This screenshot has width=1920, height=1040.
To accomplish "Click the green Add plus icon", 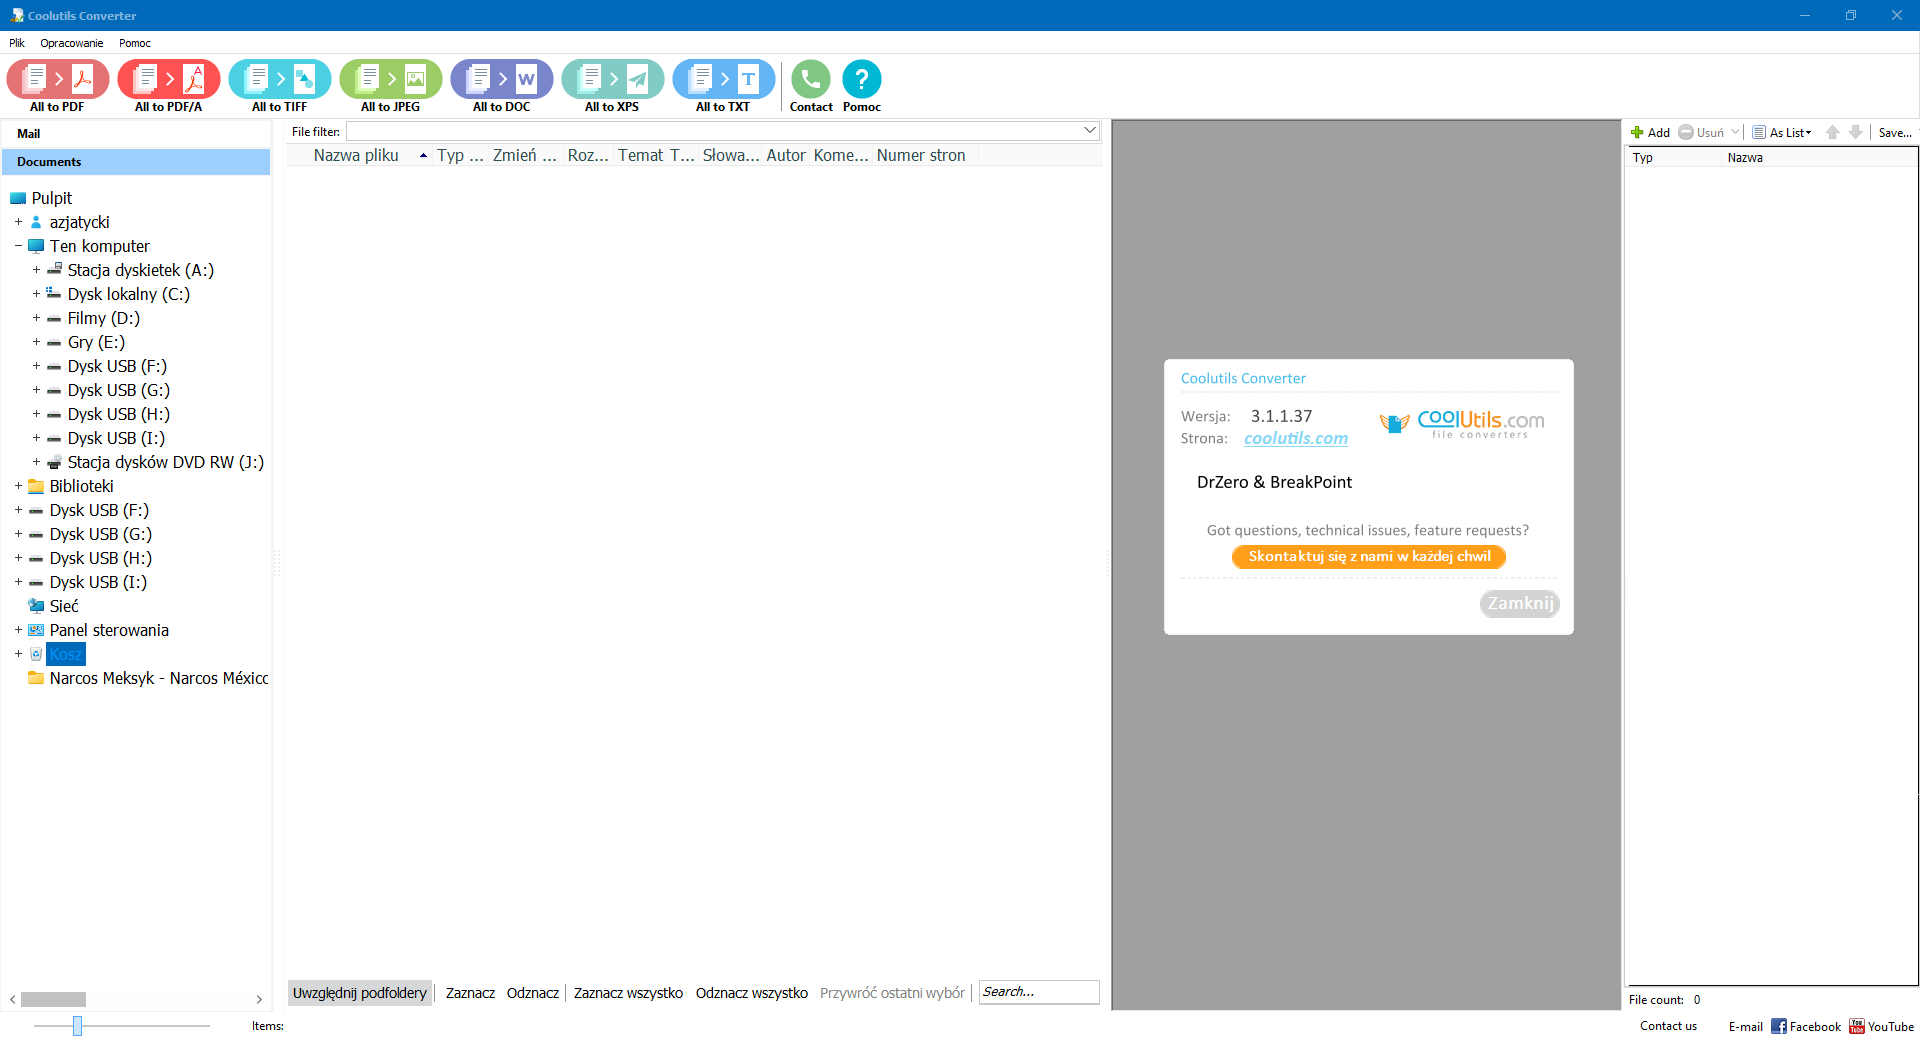I will (x=1637, y=132).
